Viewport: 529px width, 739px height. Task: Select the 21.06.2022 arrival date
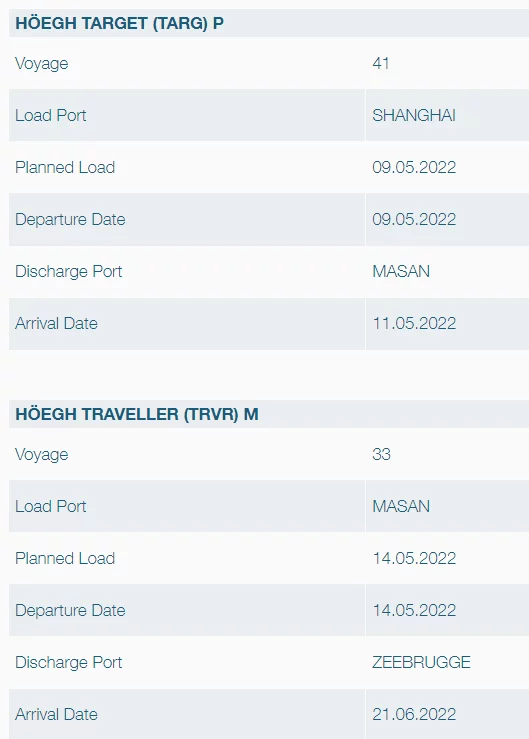pyautogui.click(x=414, y=714)
